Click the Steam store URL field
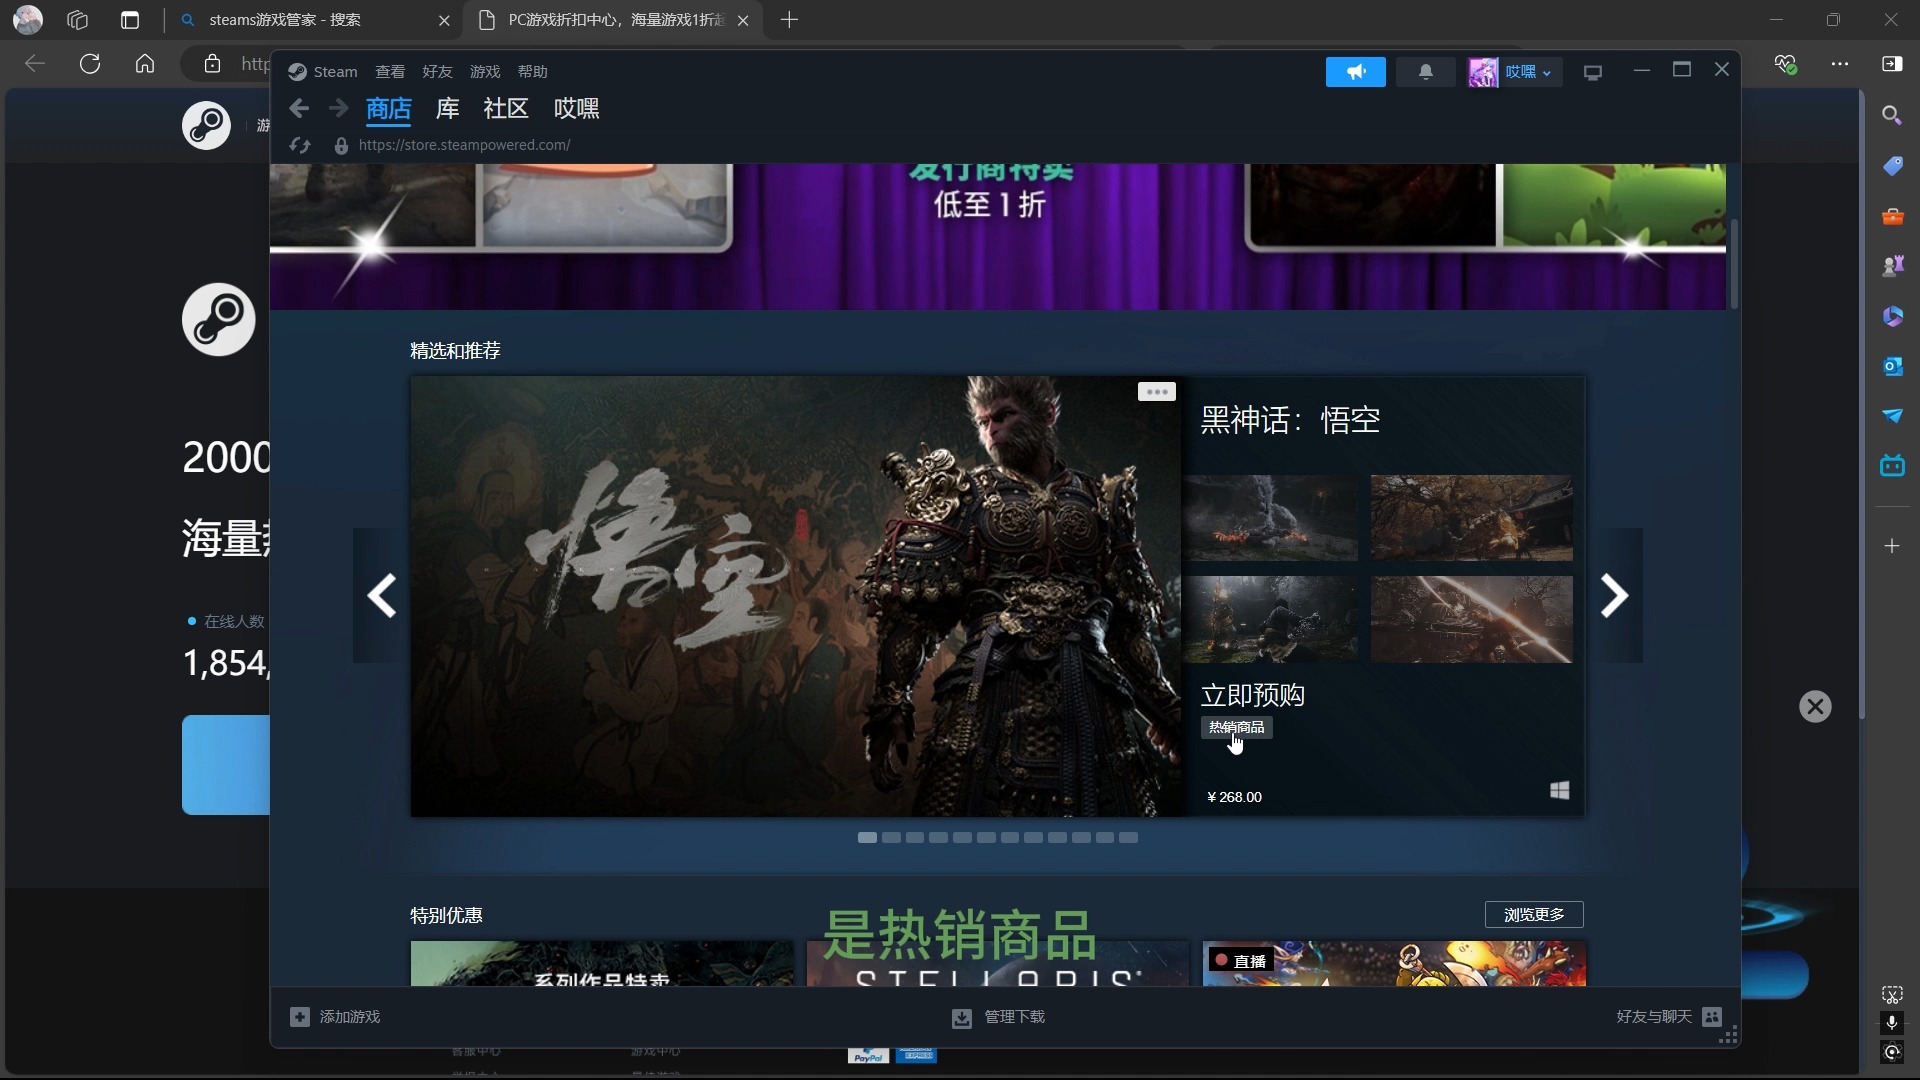The image size is (1920, 1080). pyautogui.click(x=465, y=145)
